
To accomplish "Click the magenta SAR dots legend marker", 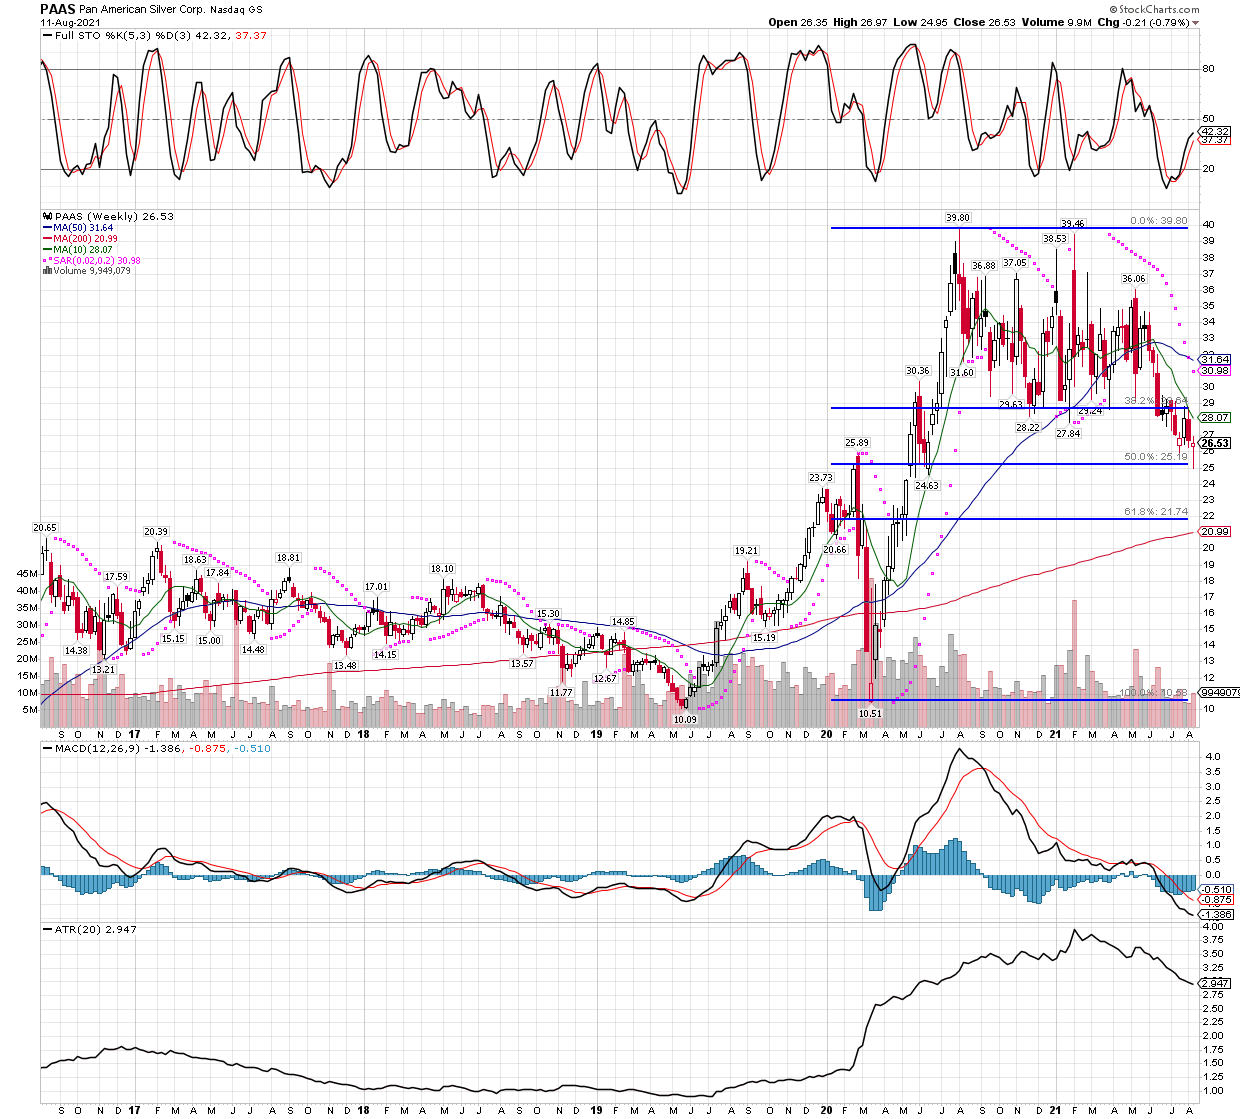I will [x=47, y=261].
